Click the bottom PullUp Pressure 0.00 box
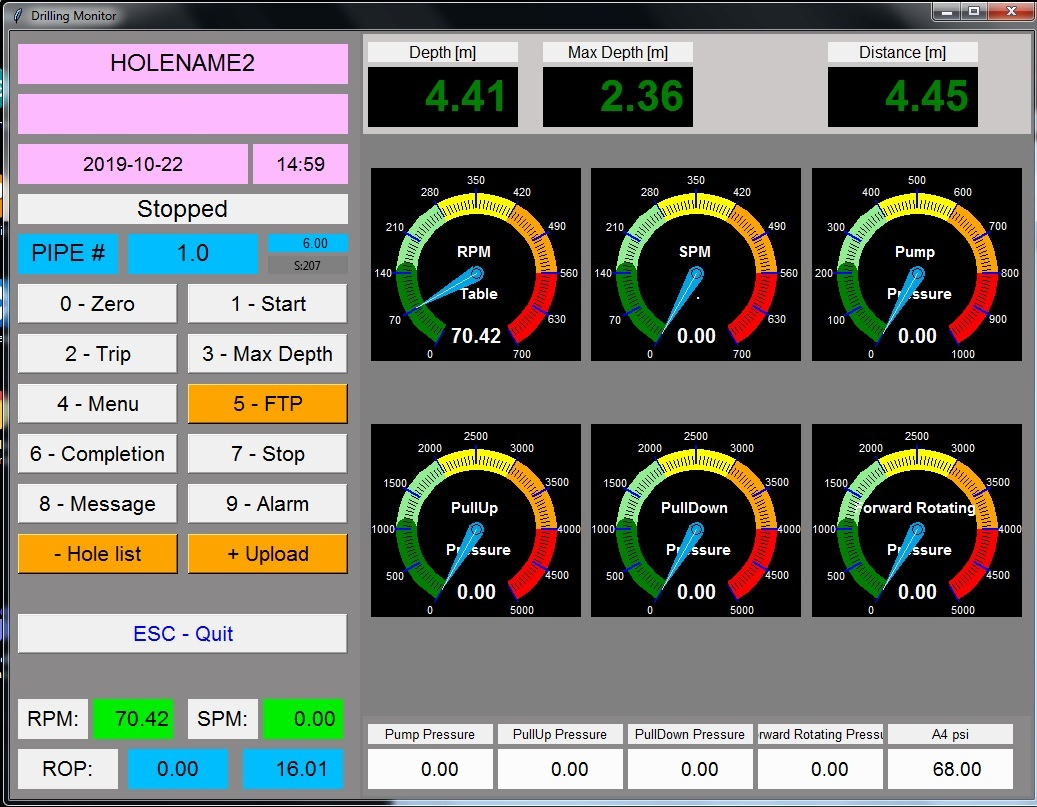 (x=560, y=769)
